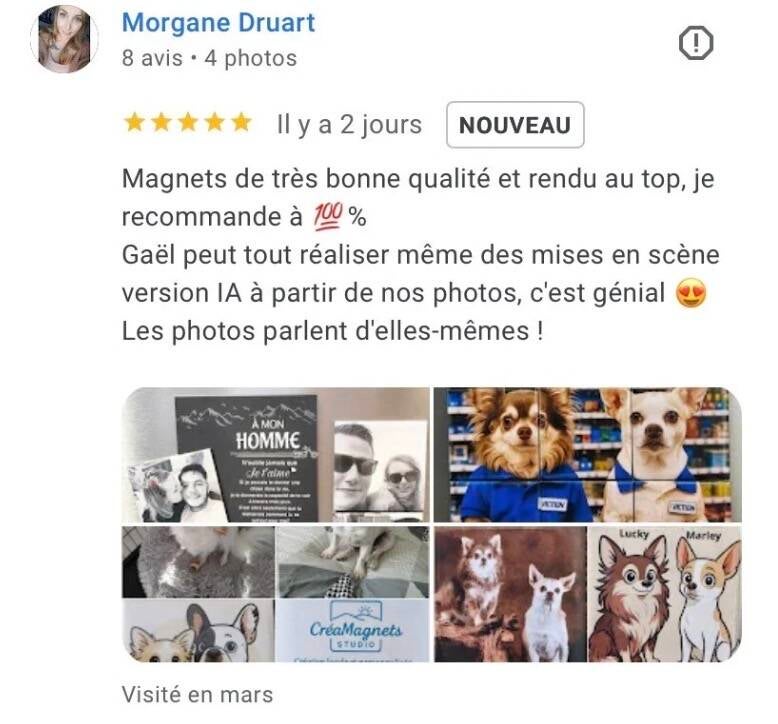Click the red 100 emoji in review
Screen dimensions: 778x724
coord(327,217)
